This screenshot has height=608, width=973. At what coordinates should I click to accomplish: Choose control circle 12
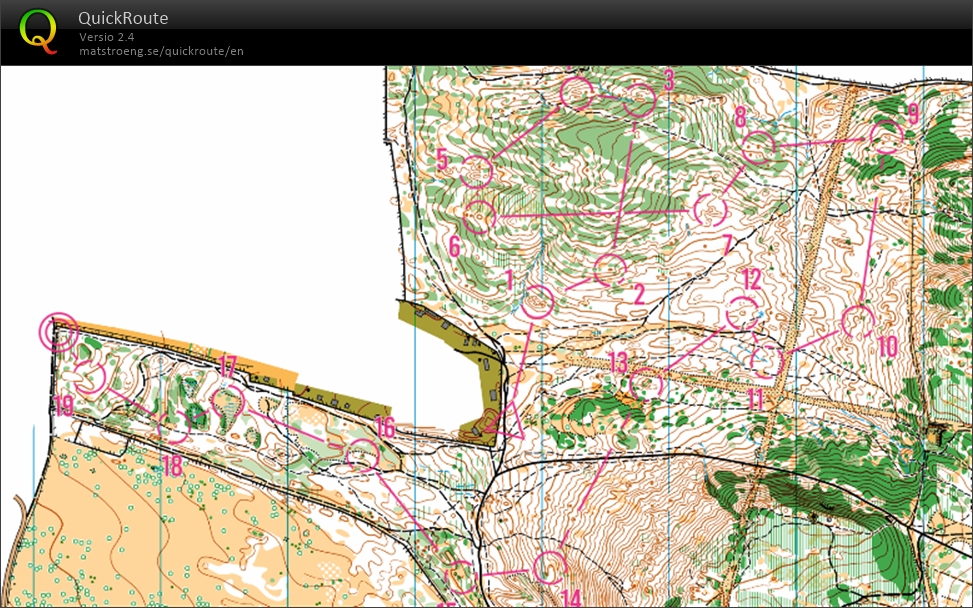pyautogui.click(x=742, y=313)
